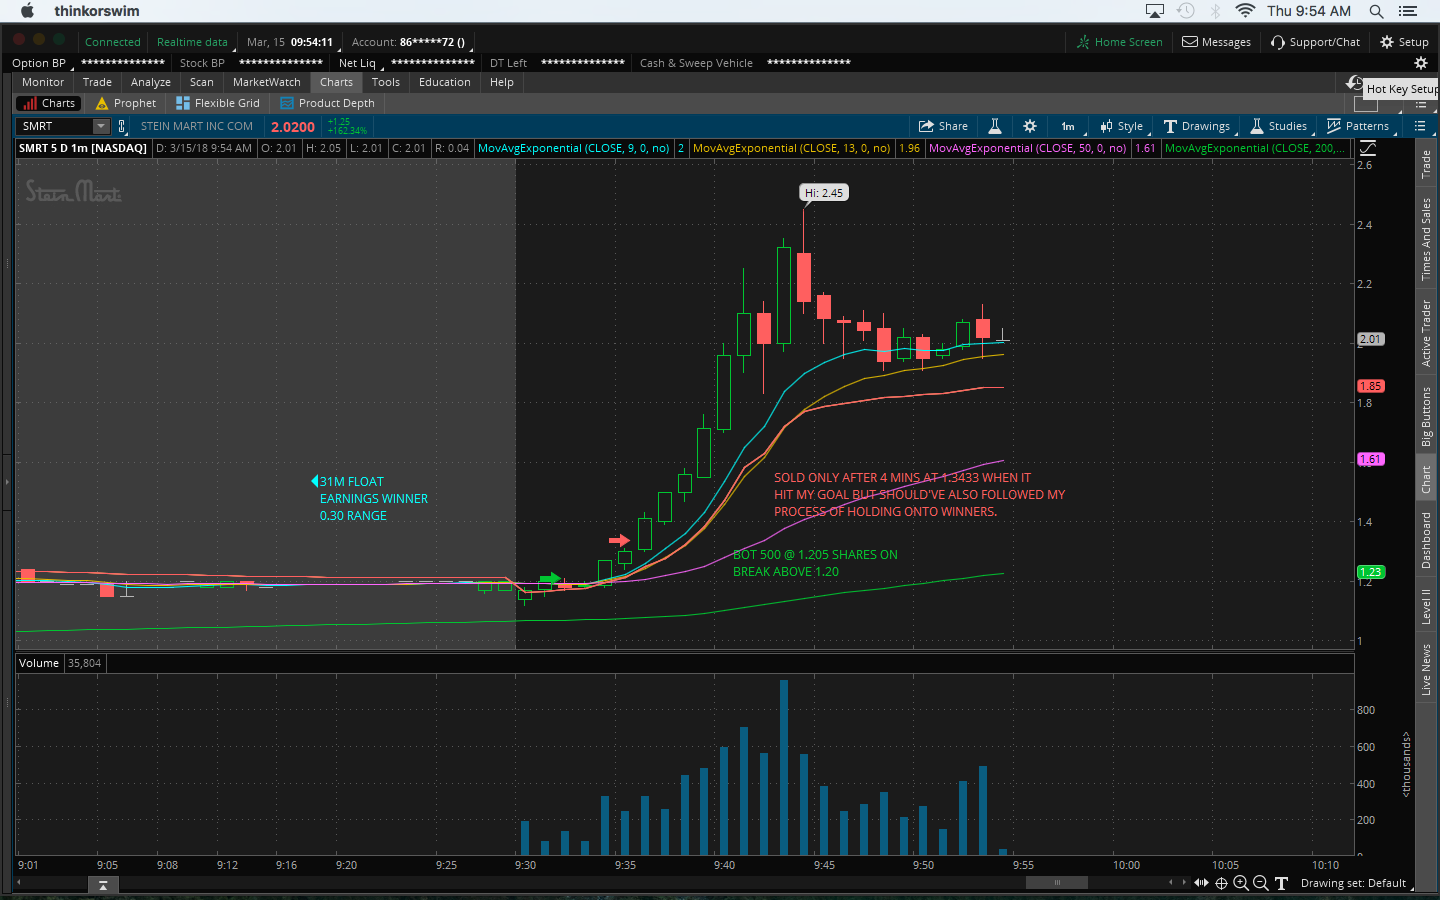
Task: Open the Drawings dropdown menu
Action: 1197,126
